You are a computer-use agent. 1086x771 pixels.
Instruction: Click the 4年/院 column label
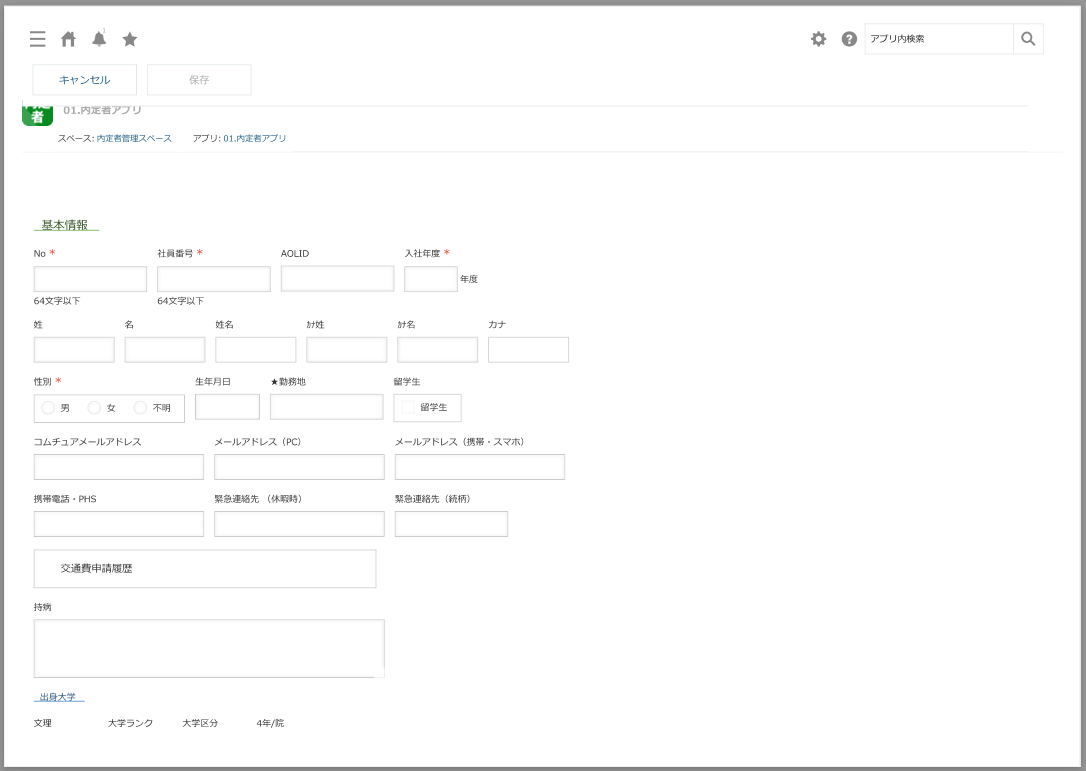[270, 723]
